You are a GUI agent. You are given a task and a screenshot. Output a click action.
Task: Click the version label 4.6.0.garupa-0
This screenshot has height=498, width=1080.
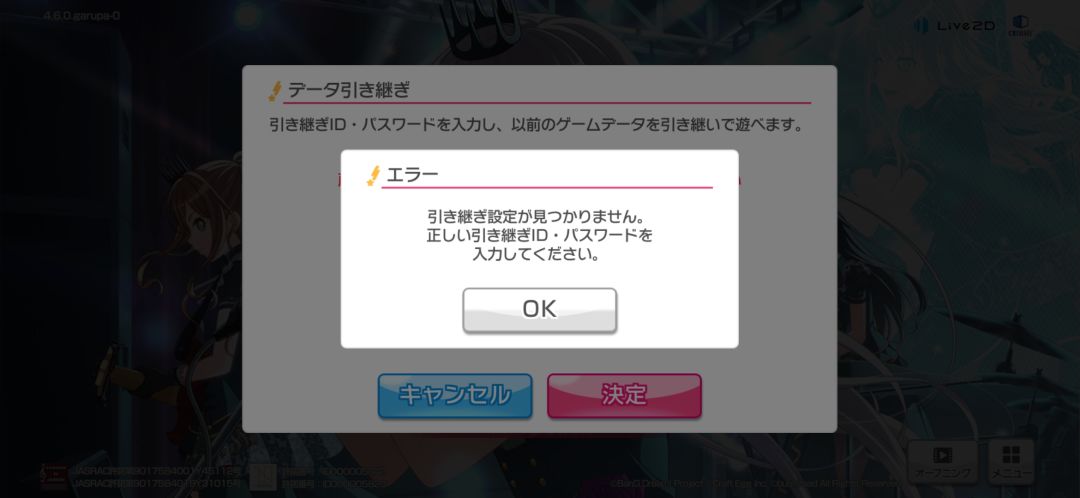coord(81,15)
